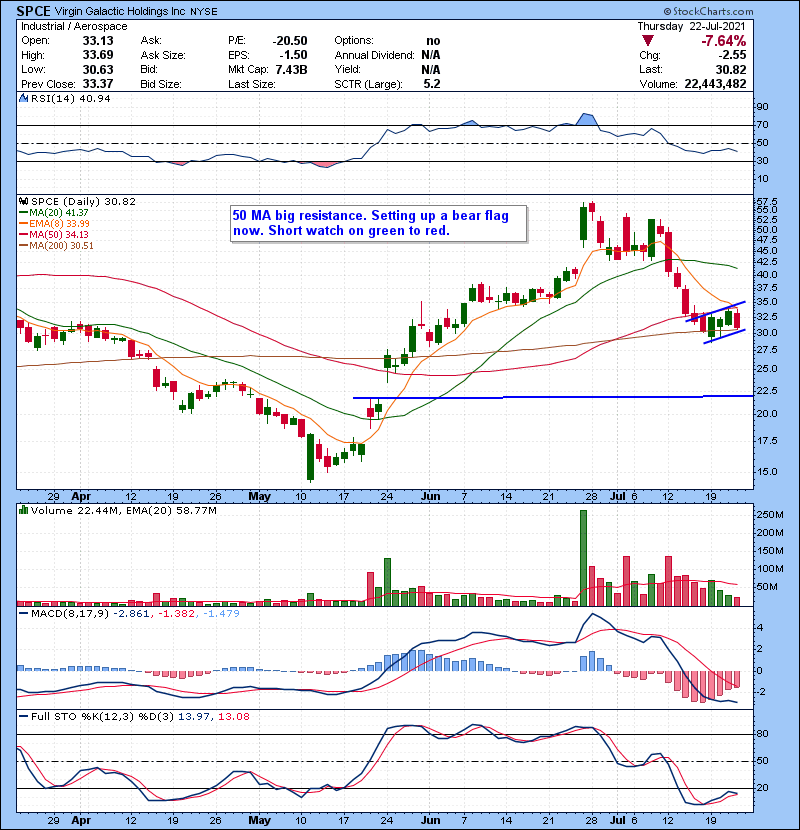Image resolution: width=800 pixels, height=830 pixels.
Task: Click the P/E value -20.50
Action: (290, 41)
